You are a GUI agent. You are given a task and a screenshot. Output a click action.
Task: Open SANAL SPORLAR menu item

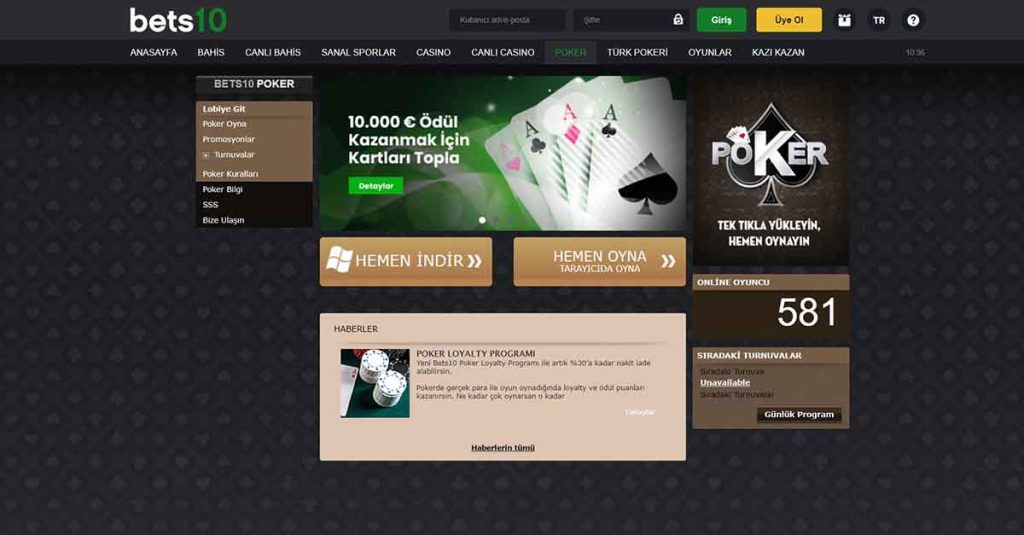(x=359, y=52)
